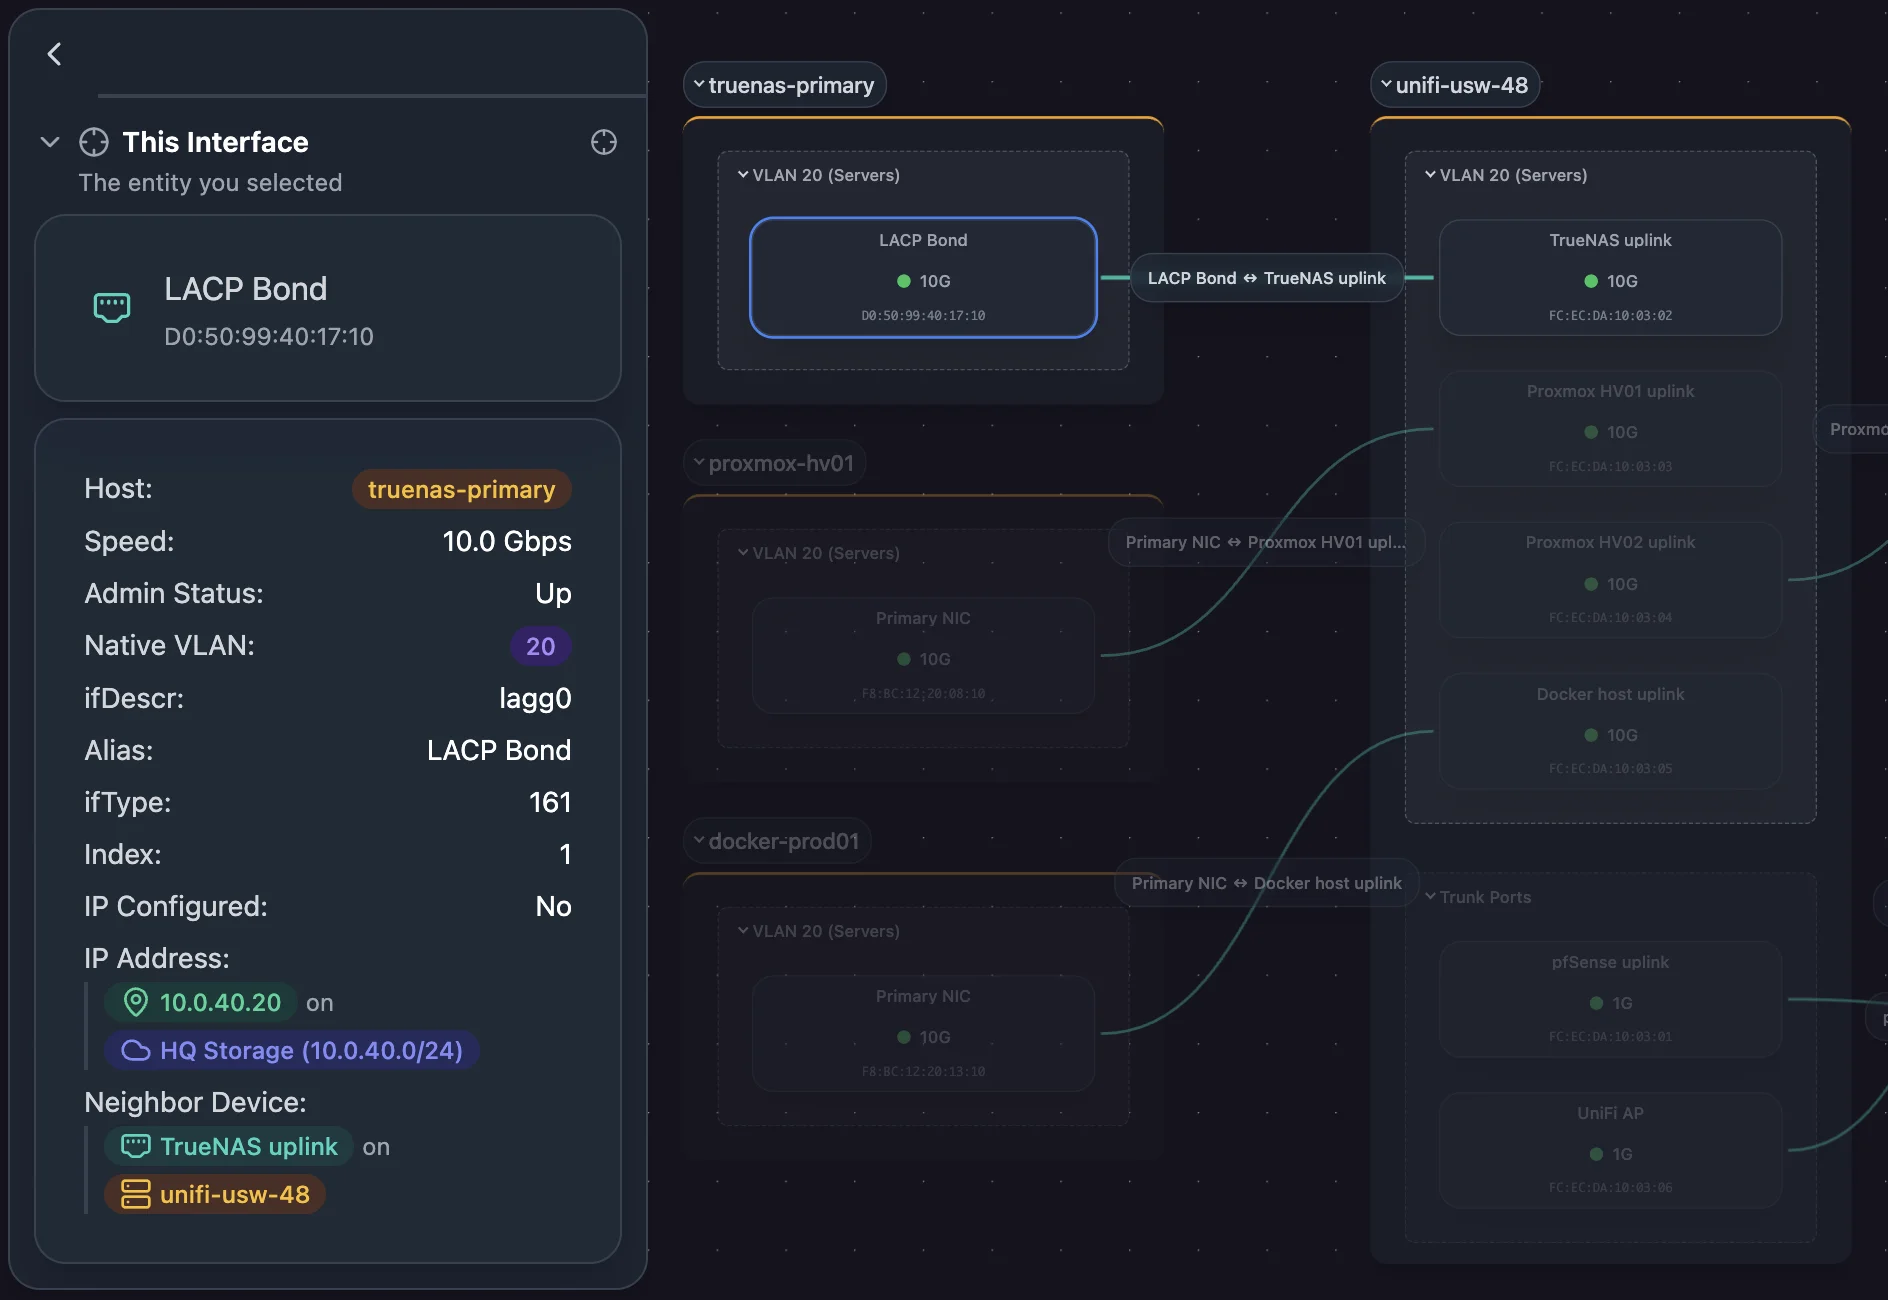Click the target icon left of This Interface title
1888x1300 pixels.
94,142
